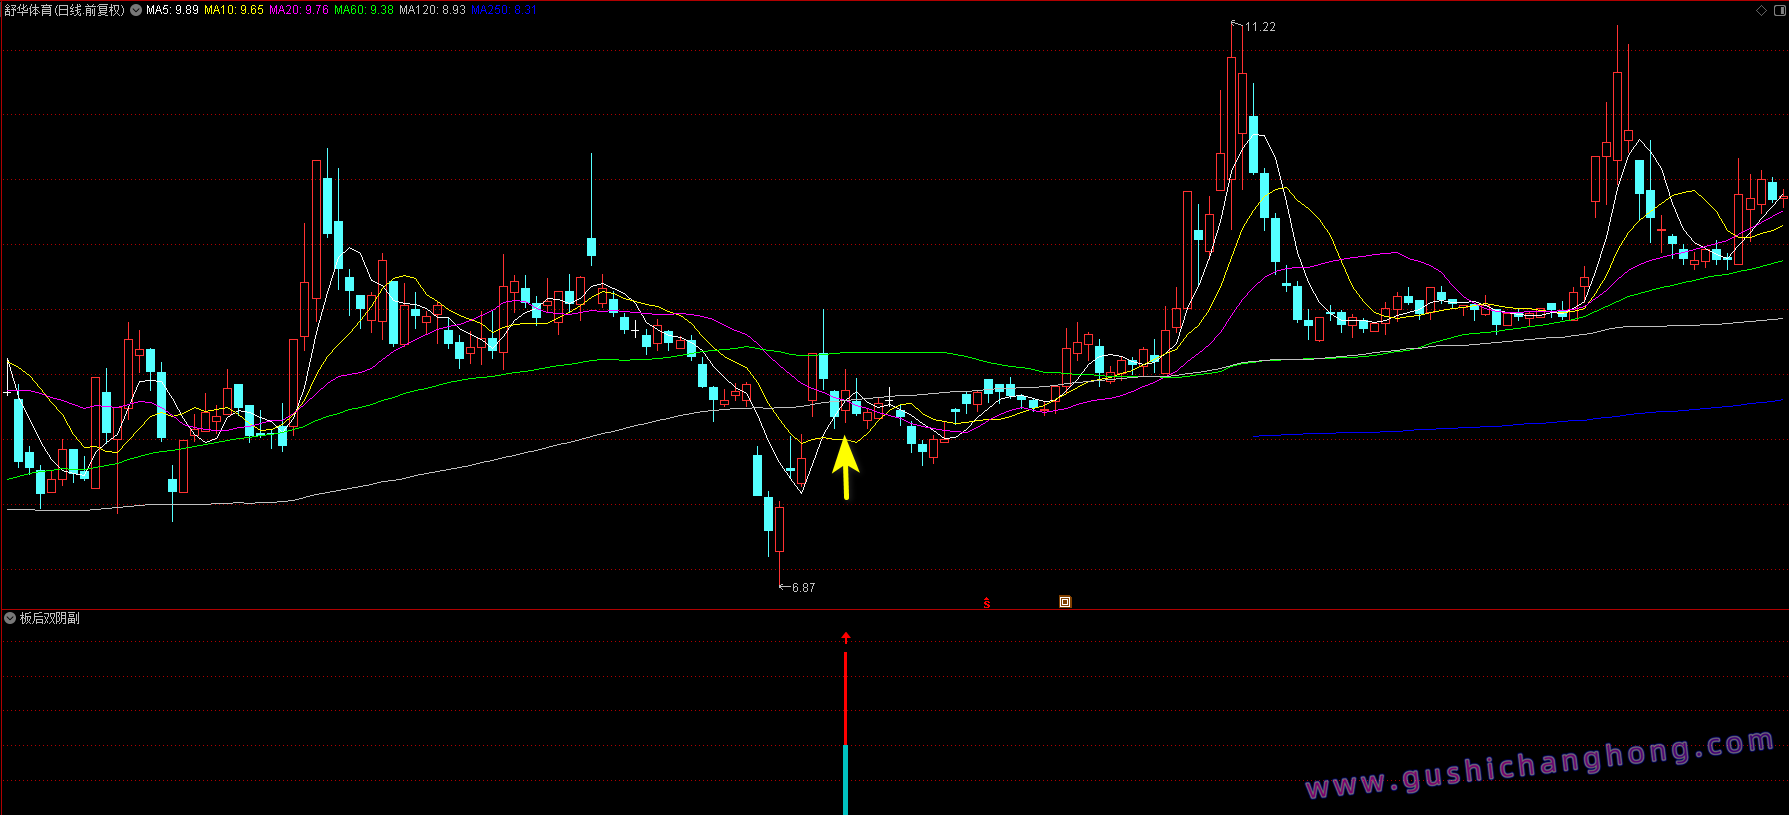Viewport: 1789px width, 815px height.
Task: Select the white MA120 label
Action: click(432, 10)
